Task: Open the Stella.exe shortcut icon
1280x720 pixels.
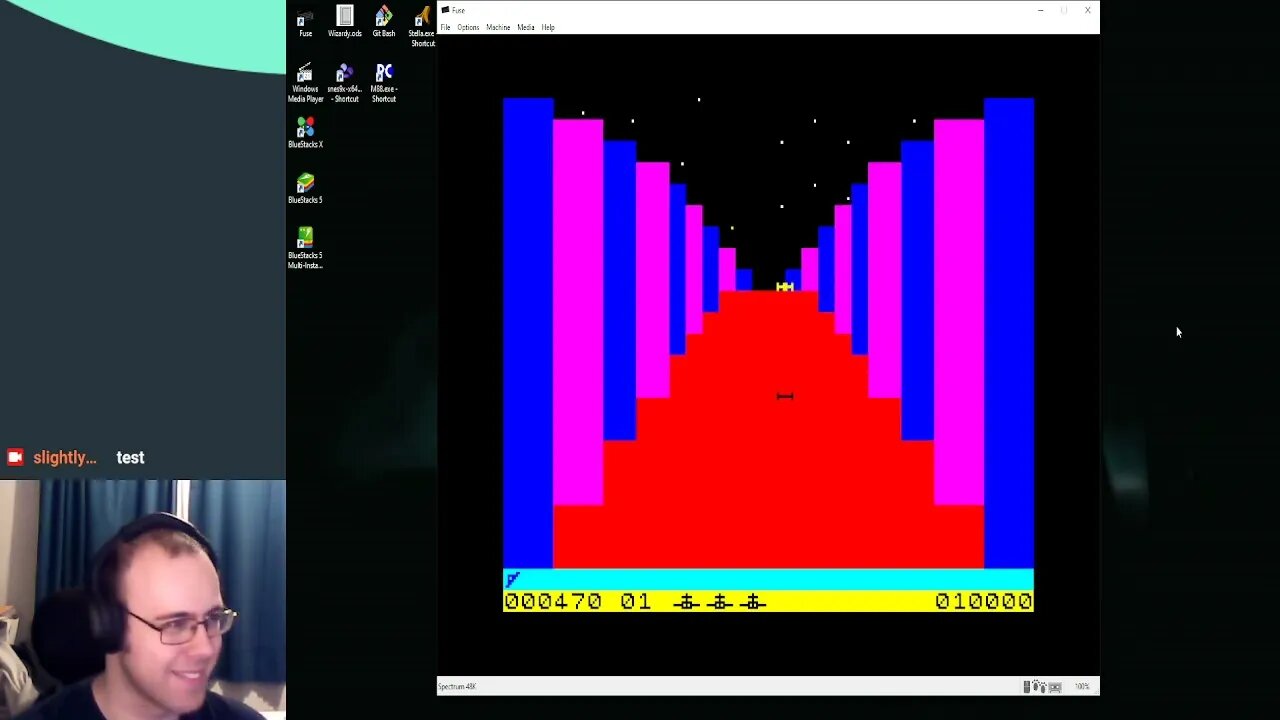Action: [421, 26]
